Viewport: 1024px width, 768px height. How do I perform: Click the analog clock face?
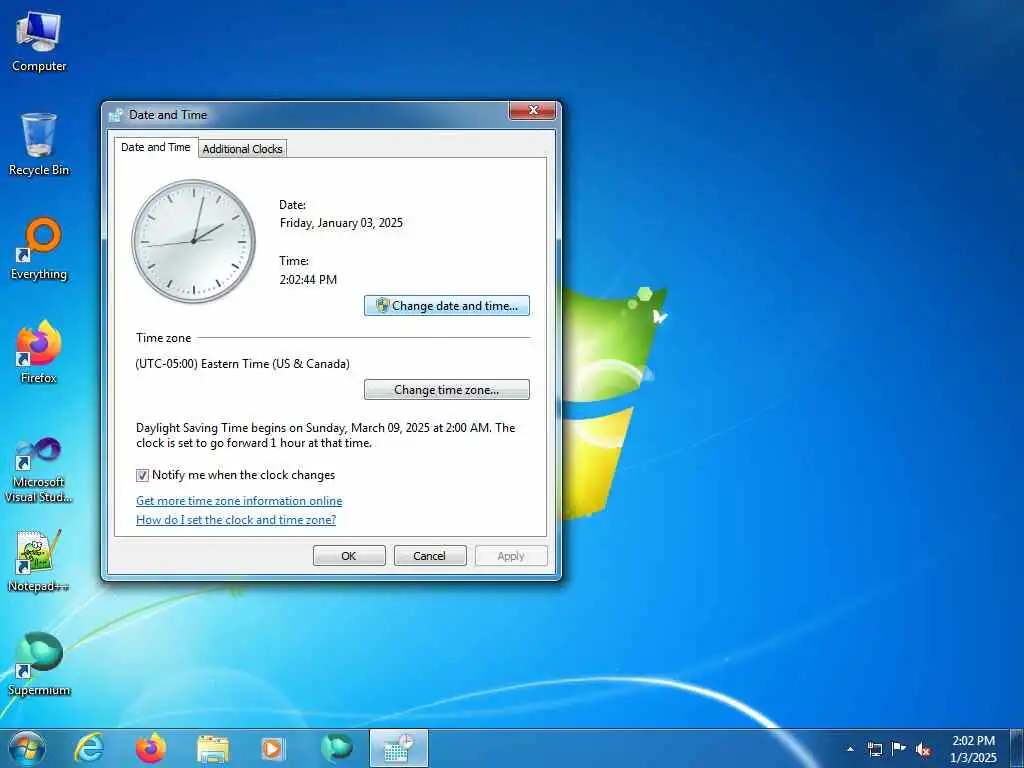pos(193,242)
